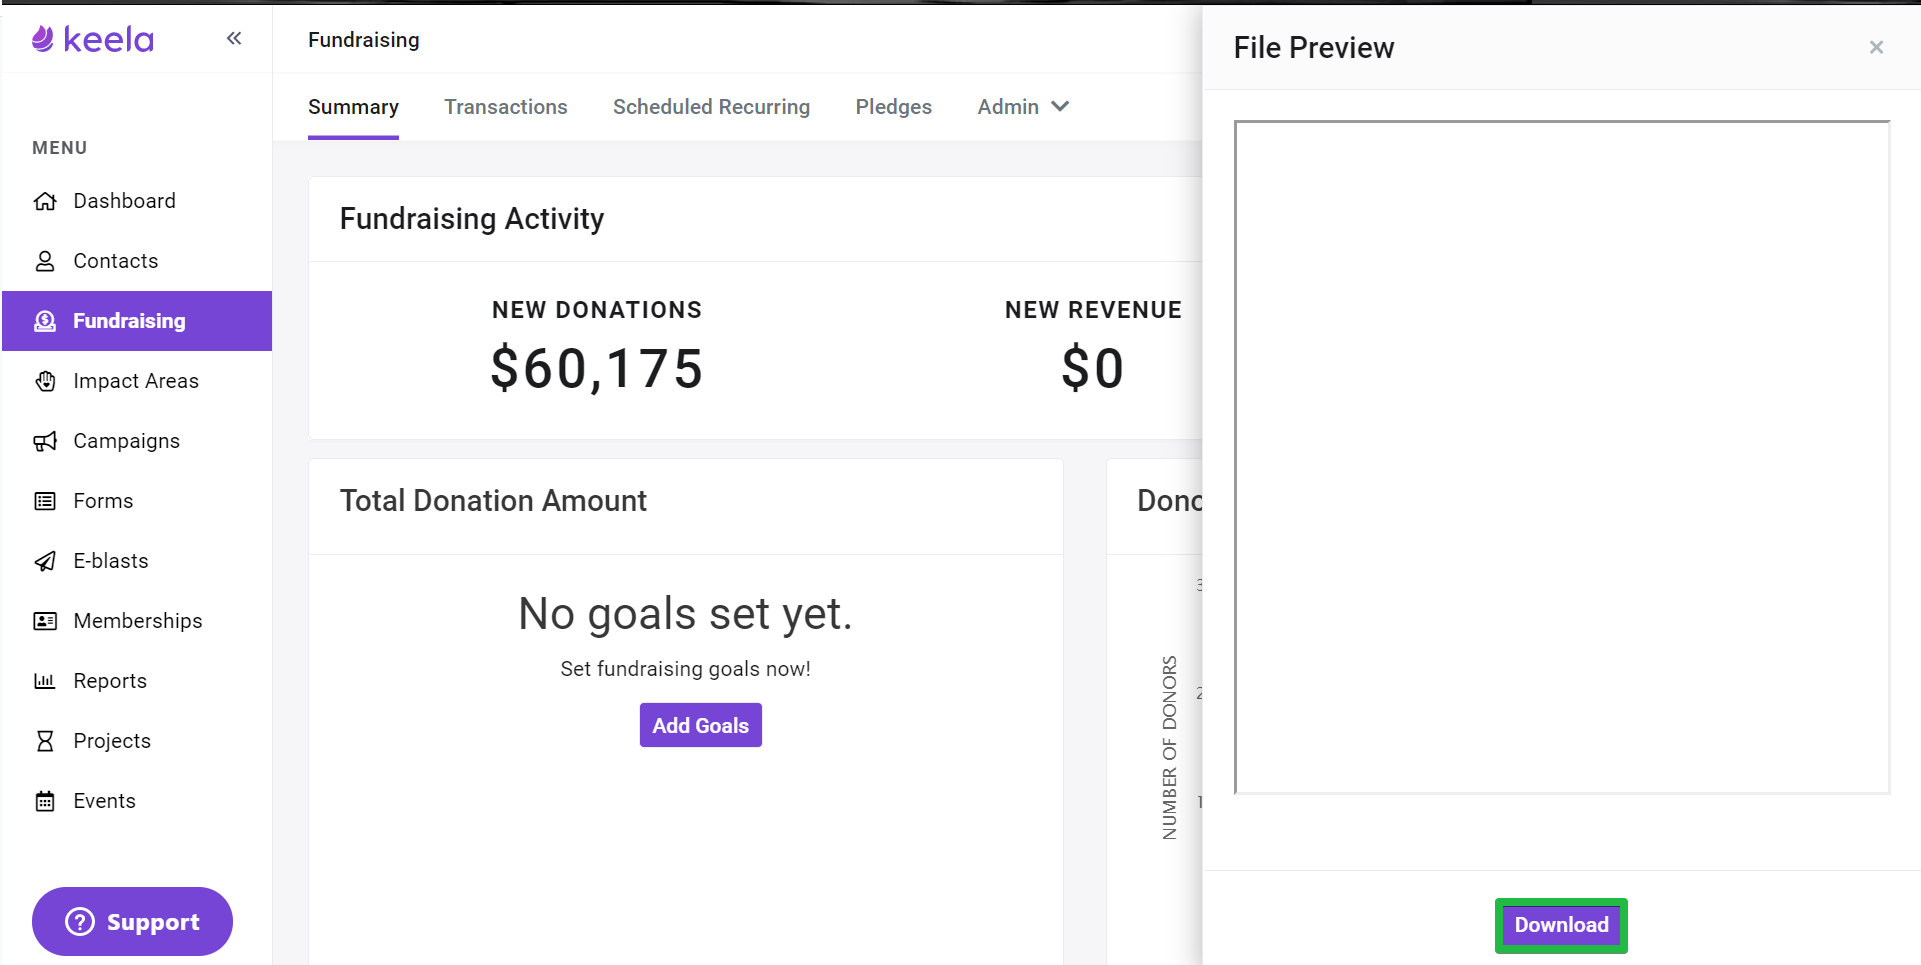Download the previewed file
1921x965 pixels.
[1561, 925]
